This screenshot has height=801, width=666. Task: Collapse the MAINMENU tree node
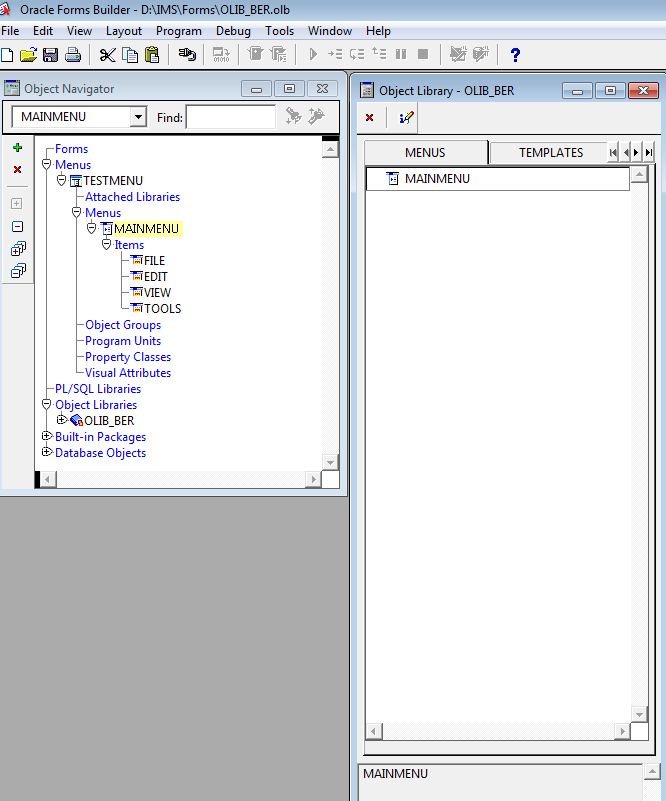(91, 228)
